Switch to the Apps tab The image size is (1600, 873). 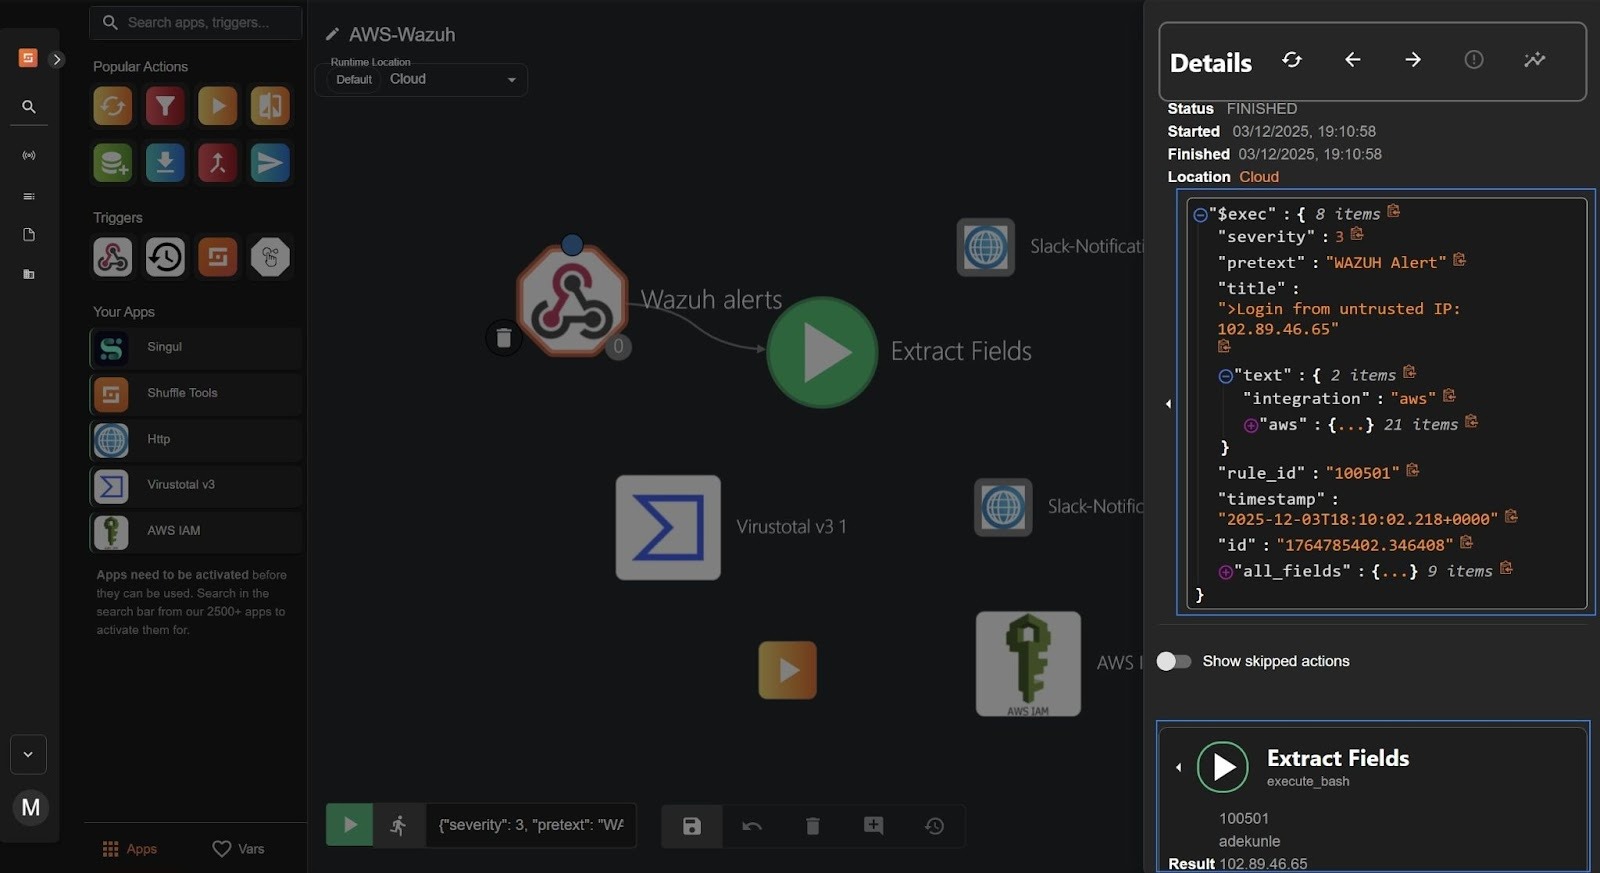(130, 849)
